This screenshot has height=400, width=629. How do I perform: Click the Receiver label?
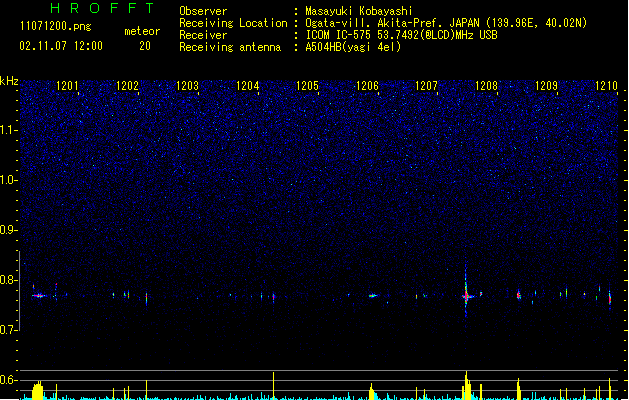coord(203,35)
